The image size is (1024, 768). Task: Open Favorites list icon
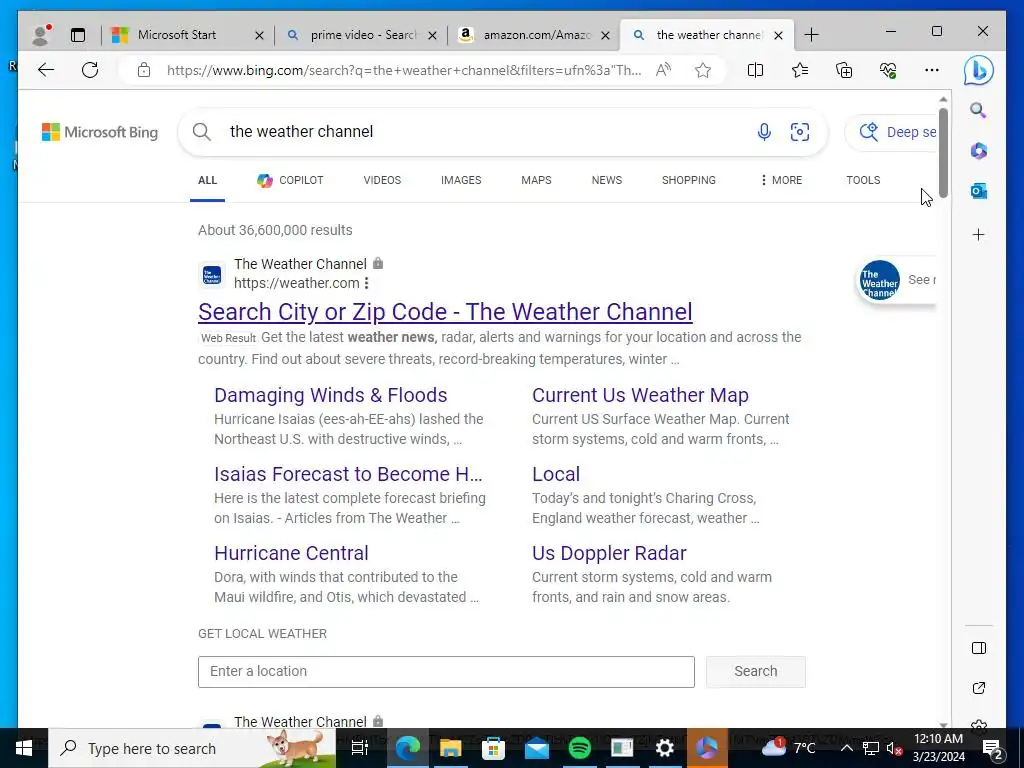800,70
